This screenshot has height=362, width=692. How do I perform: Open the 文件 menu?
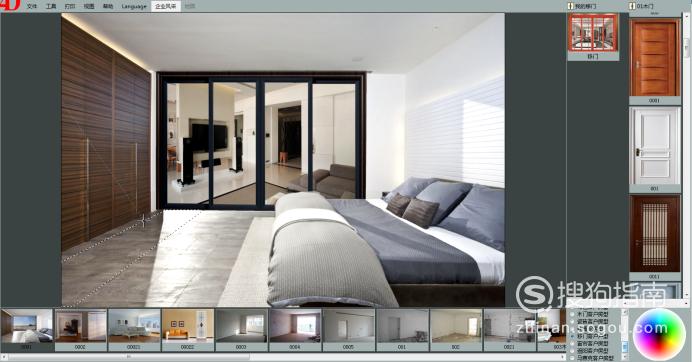coord(32,6)
